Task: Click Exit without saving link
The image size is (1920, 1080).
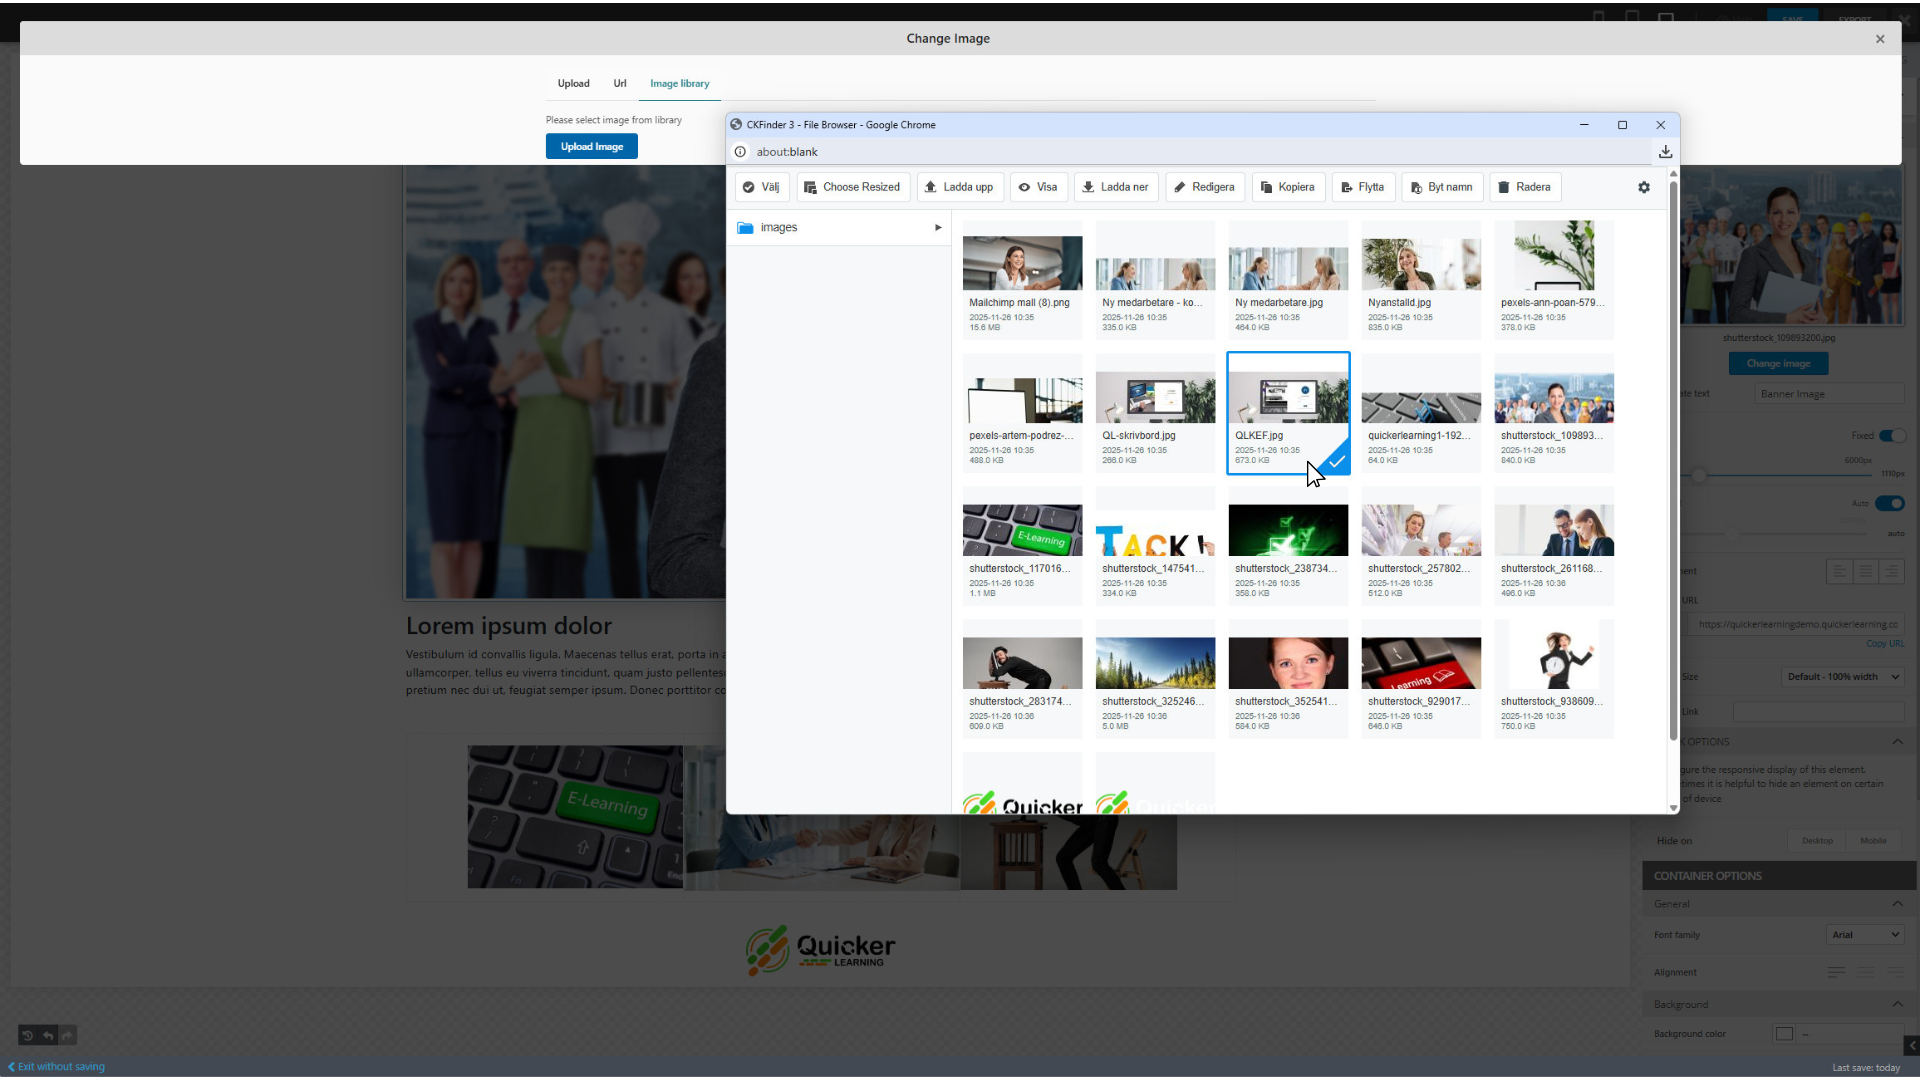Action: tap(60, 1067)
